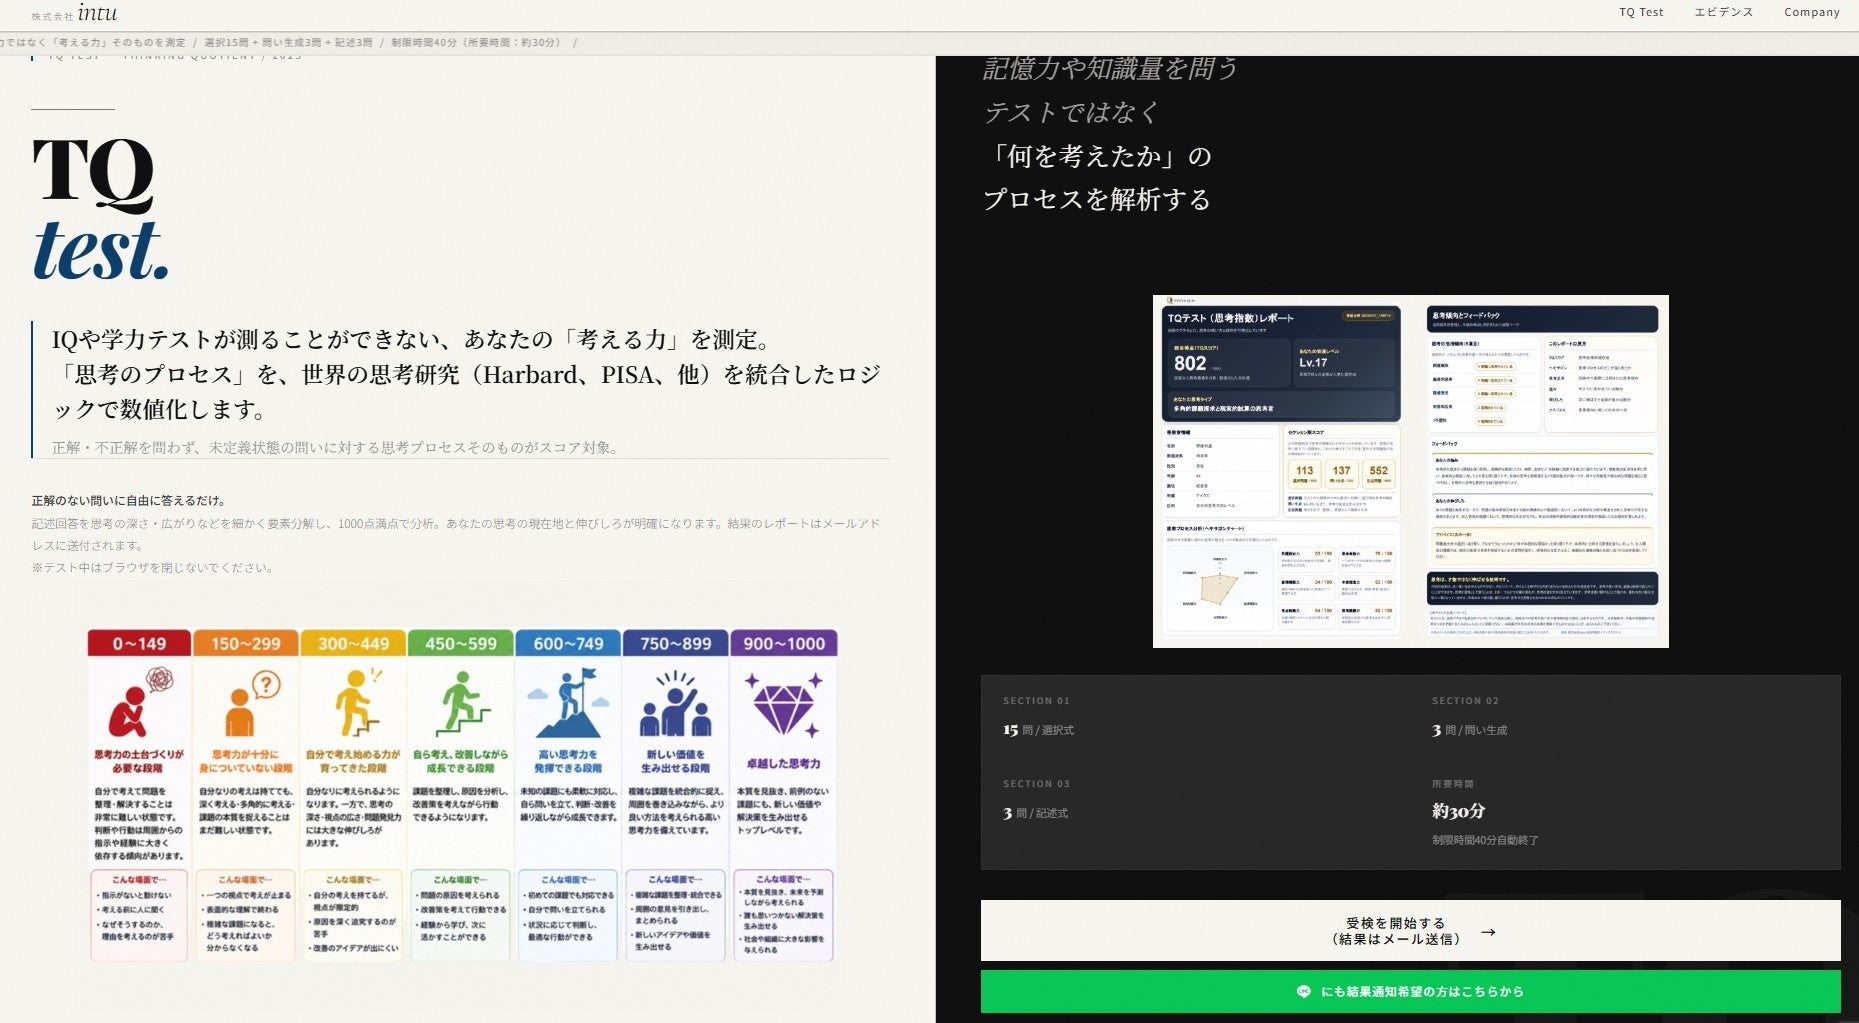Click the flag-climber icon under 600~749
This screenshot has height=1023, width=1859.
[569, 703]
